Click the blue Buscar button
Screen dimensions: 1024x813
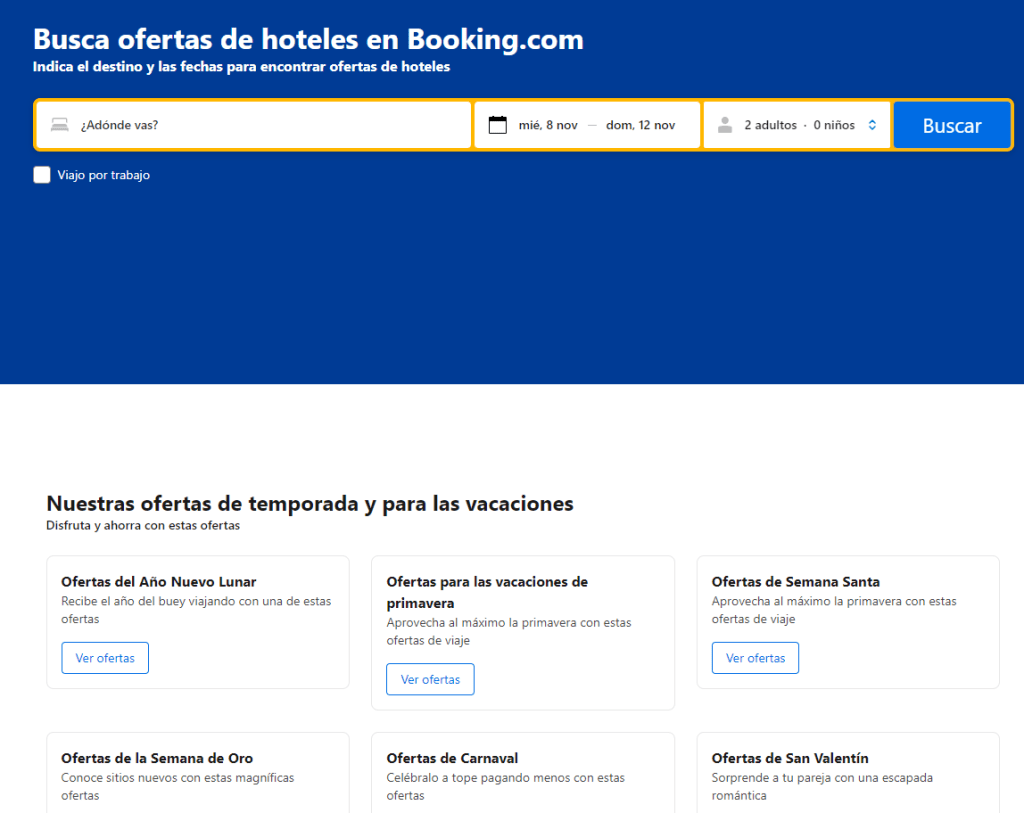952,125
